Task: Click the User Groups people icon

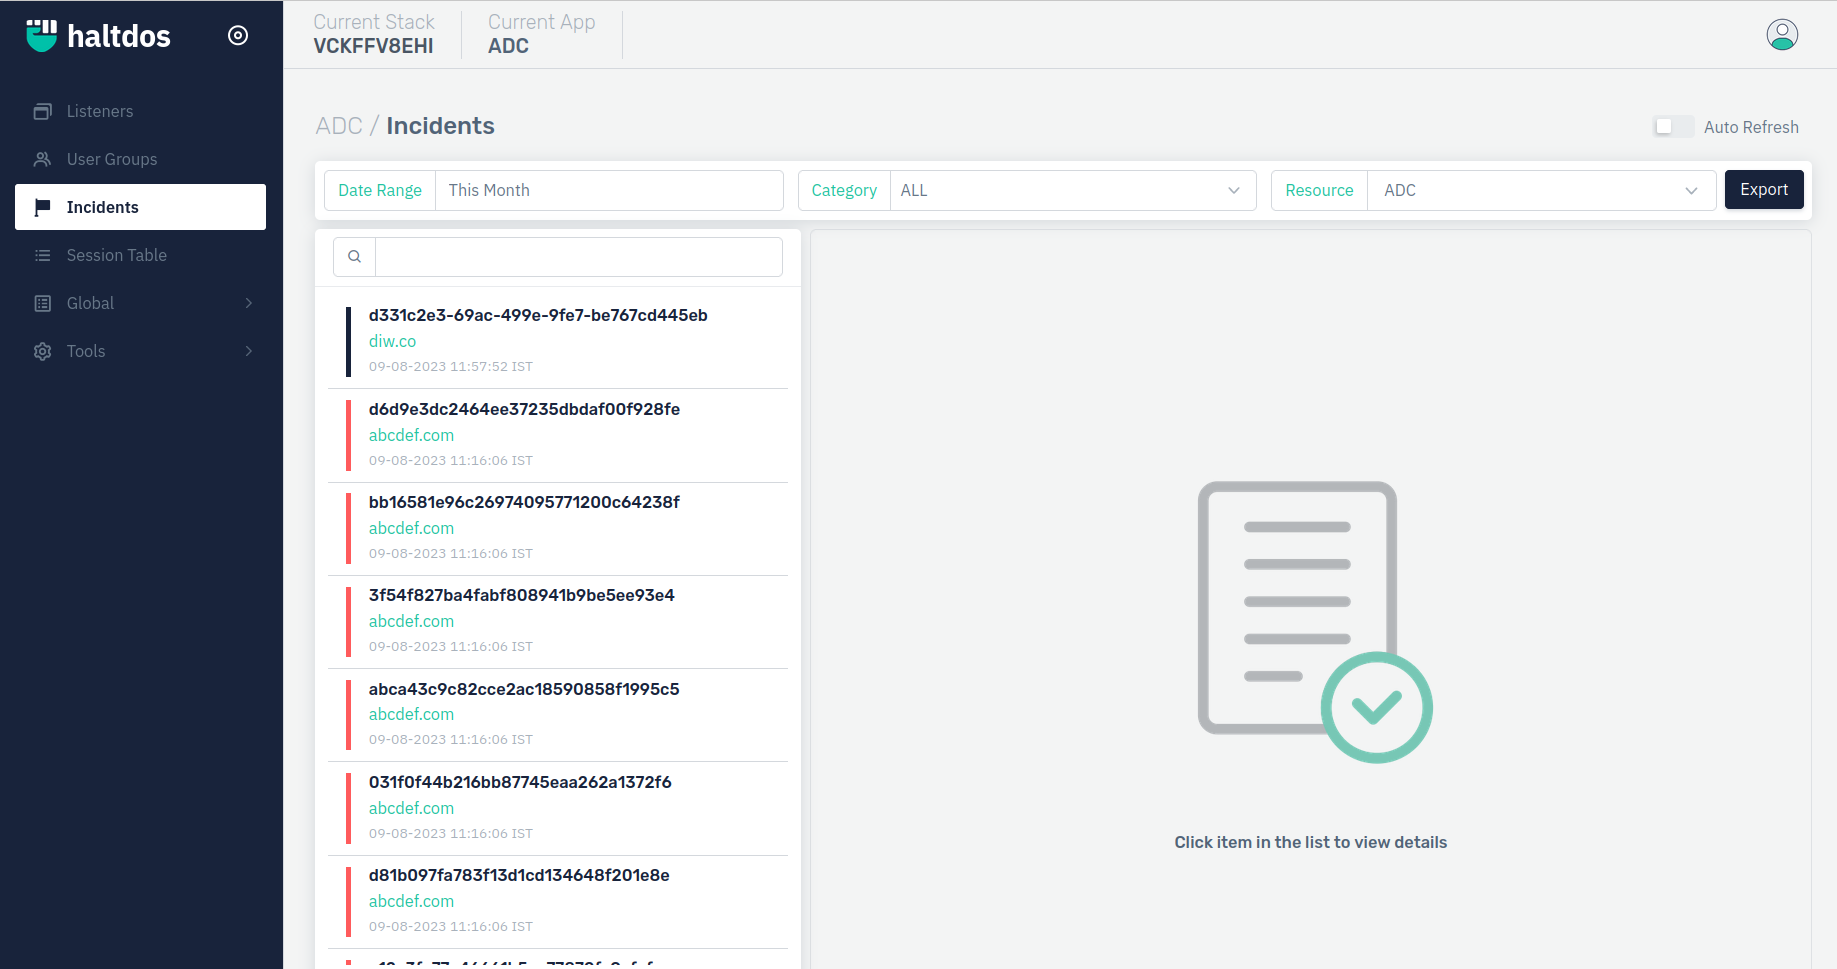Action: coord(42,159)
